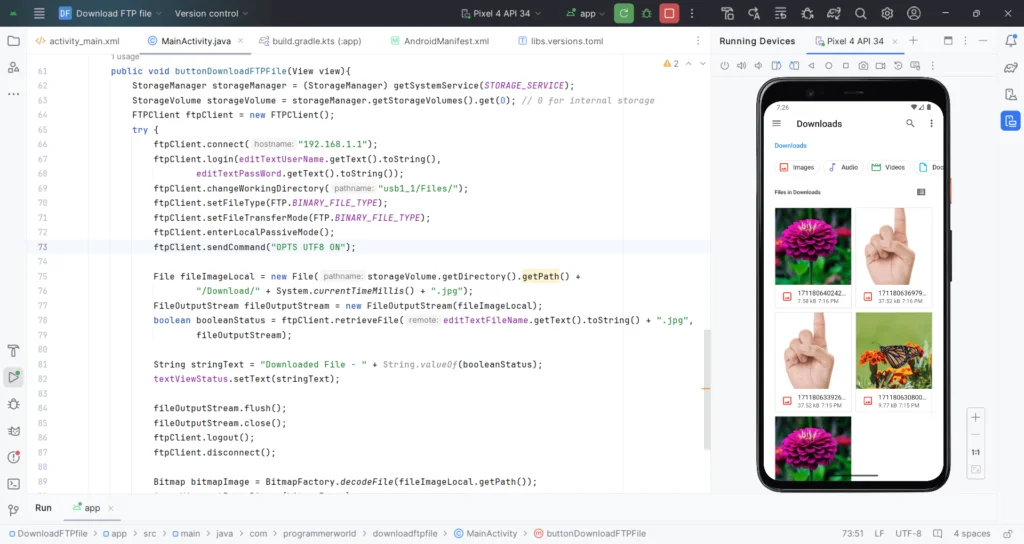The height and width of the screenshot is (544, 1024).
Task: Click the UTF-8 encoding indicator
Action: pyautogui.click(x=908, y=534)
